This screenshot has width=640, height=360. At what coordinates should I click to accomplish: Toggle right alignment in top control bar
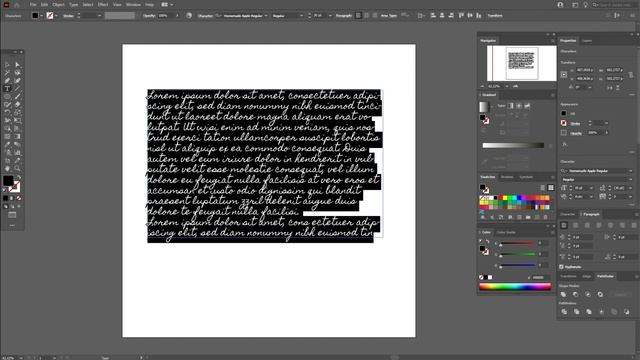tap(375, 16)
